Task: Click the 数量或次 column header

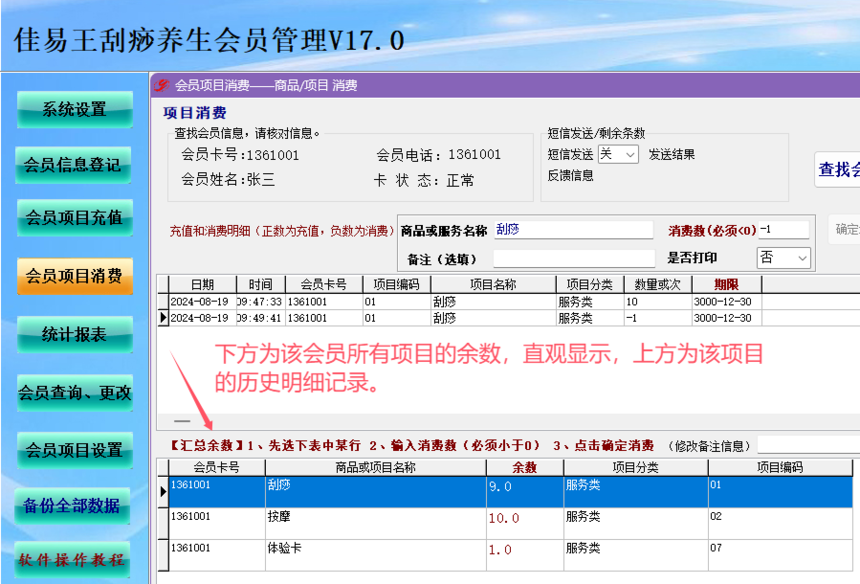Action: pos(658,285)
